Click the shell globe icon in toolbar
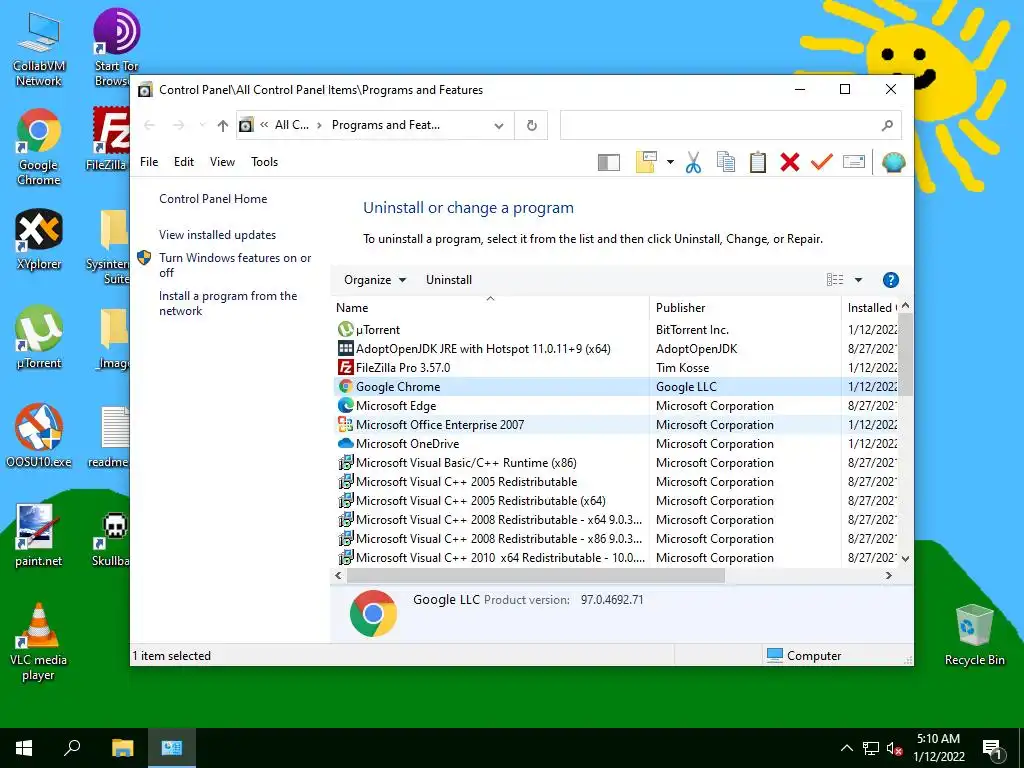Screen dimensions: 1024x768 893,162
